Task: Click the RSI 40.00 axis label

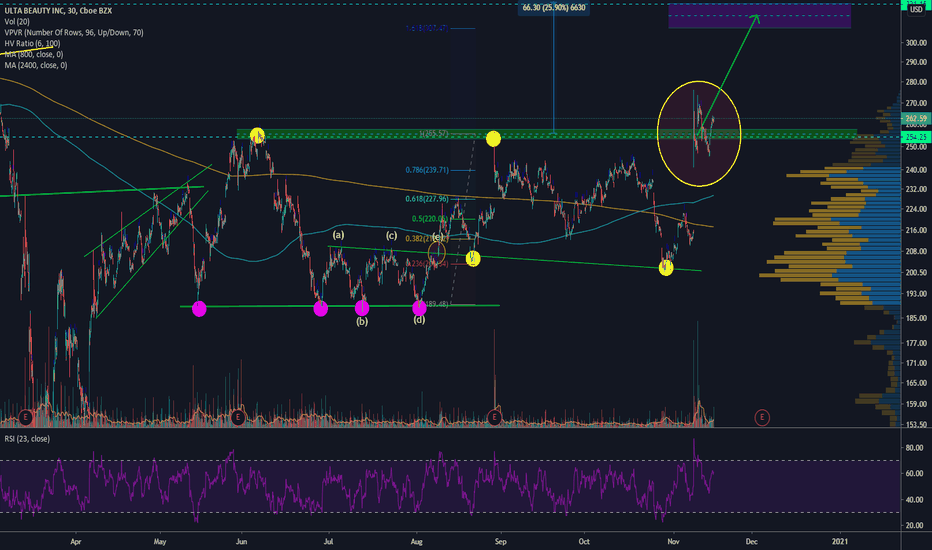Action: [914, 500]
